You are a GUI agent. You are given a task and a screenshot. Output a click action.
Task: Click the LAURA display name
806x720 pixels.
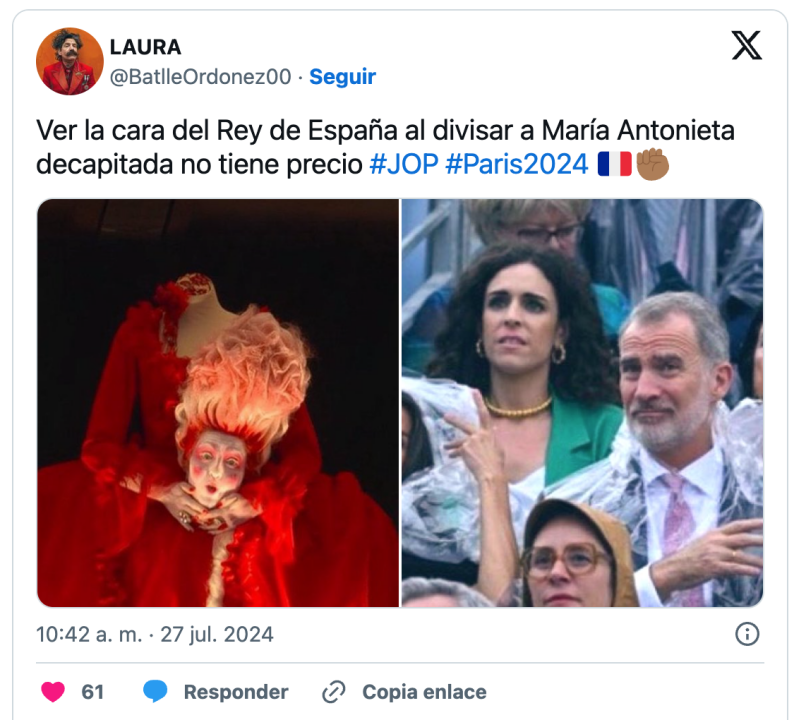pyautogui.click(x=145, y=47)
